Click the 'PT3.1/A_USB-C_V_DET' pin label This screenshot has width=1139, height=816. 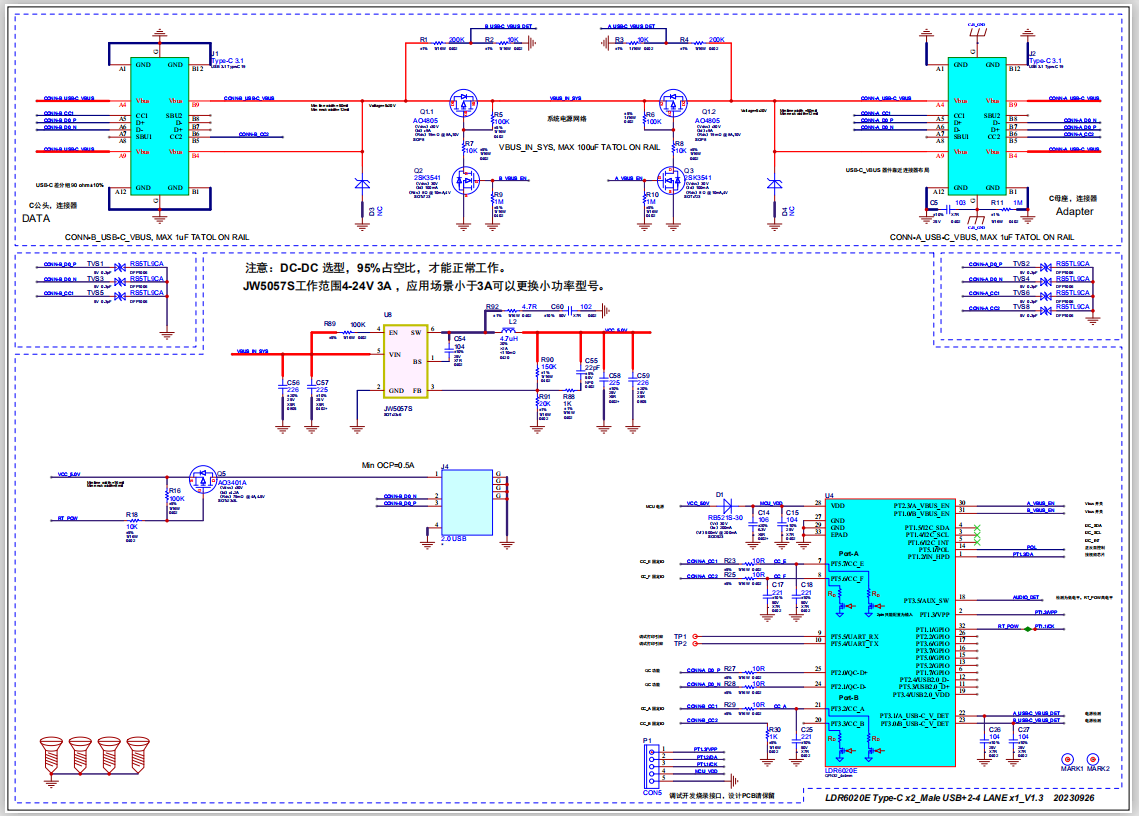[x=915, y=716]
